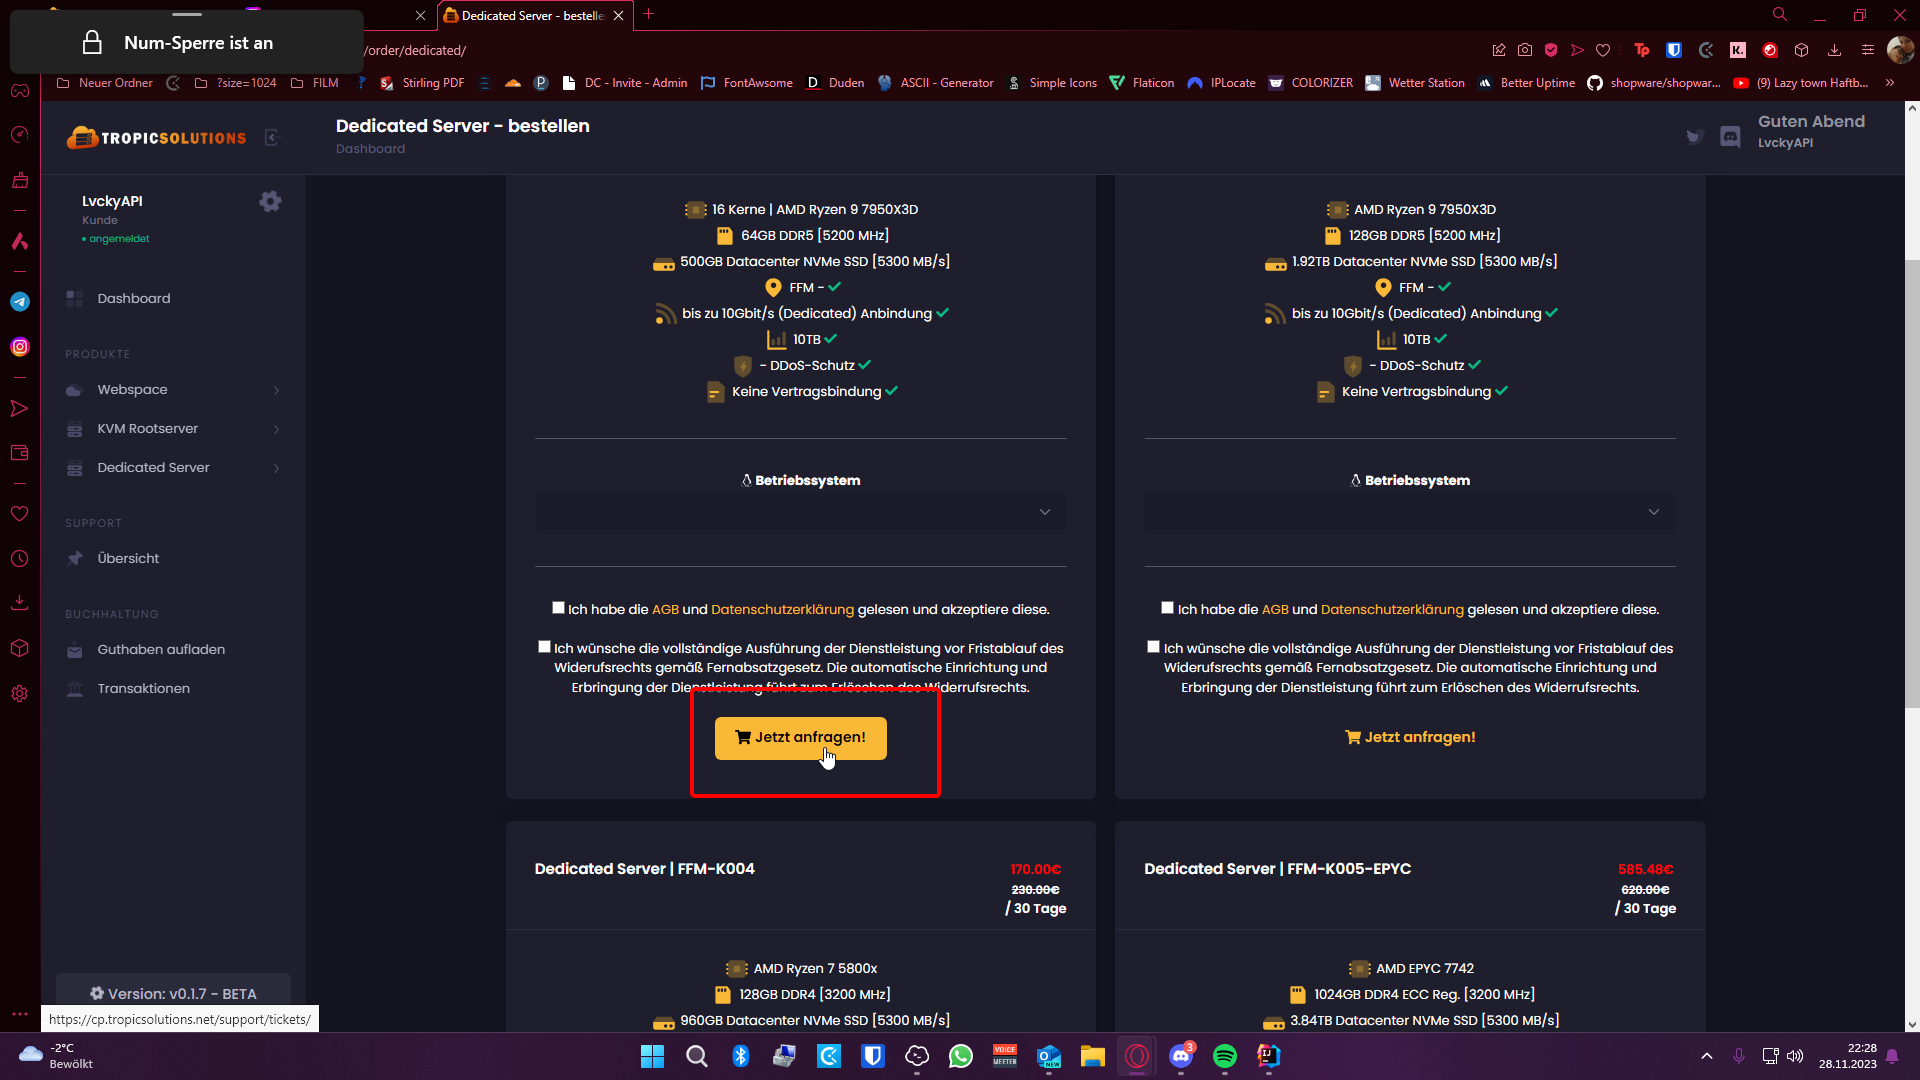Open the Datenschutzerklärung link in right card
The image size is (1920, 1080).
(x=1391, y=609)
